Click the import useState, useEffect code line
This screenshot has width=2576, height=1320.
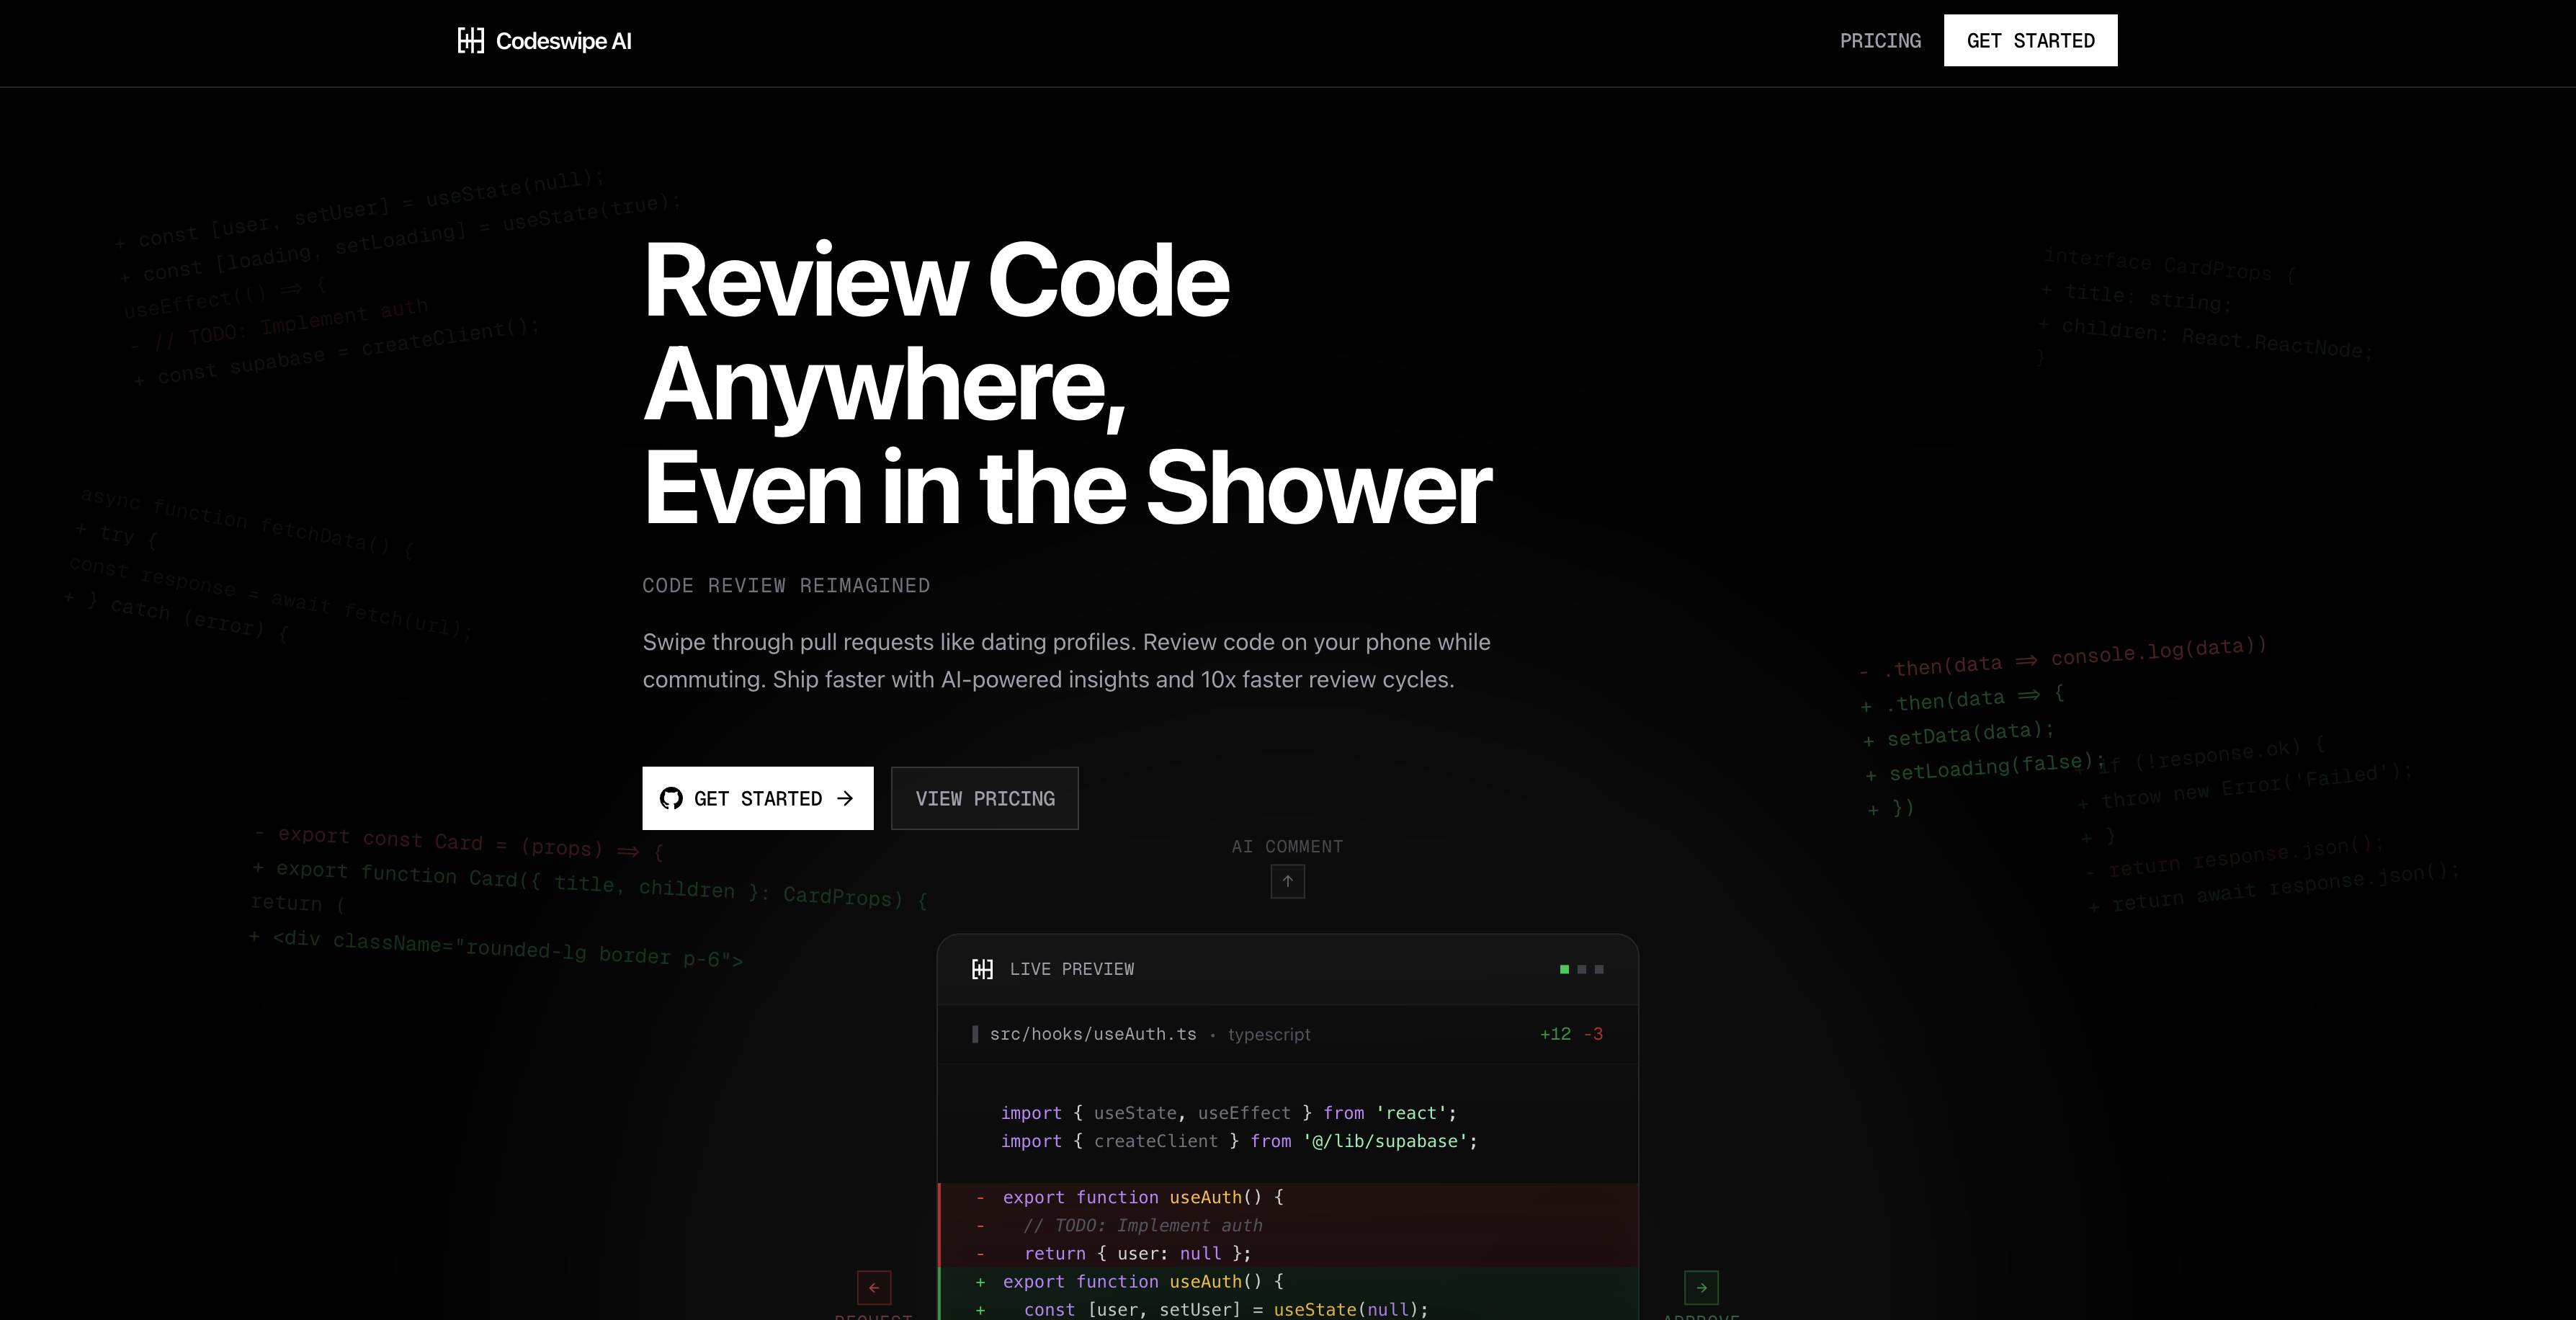pos(1228,1113)
